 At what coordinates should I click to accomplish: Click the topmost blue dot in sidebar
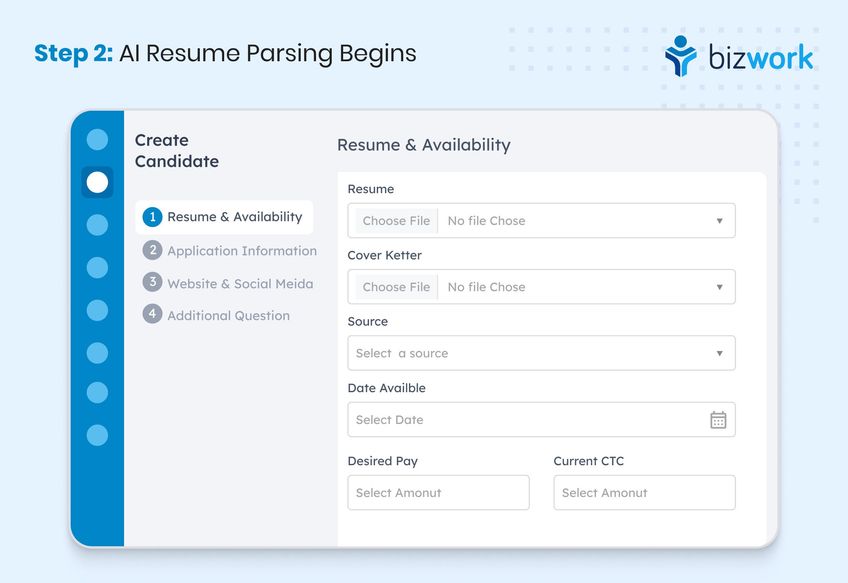click(x=96, y=139)
